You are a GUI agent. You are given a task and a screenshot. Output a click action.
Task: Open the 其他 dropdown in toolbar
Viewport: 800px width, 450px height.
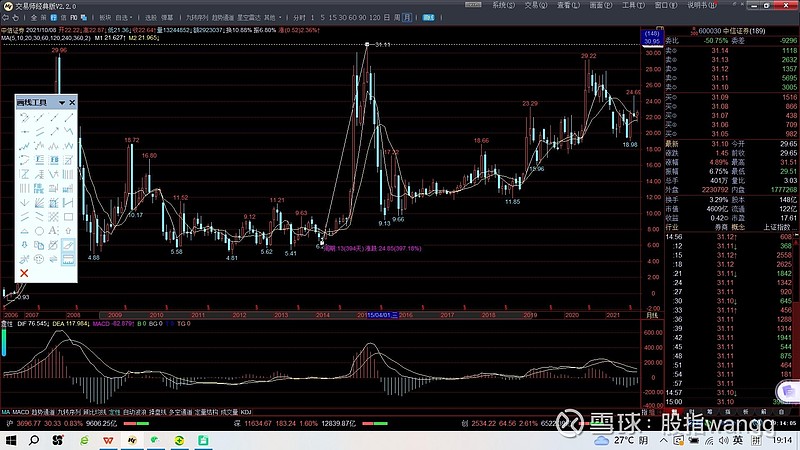(x=272, y=17)
